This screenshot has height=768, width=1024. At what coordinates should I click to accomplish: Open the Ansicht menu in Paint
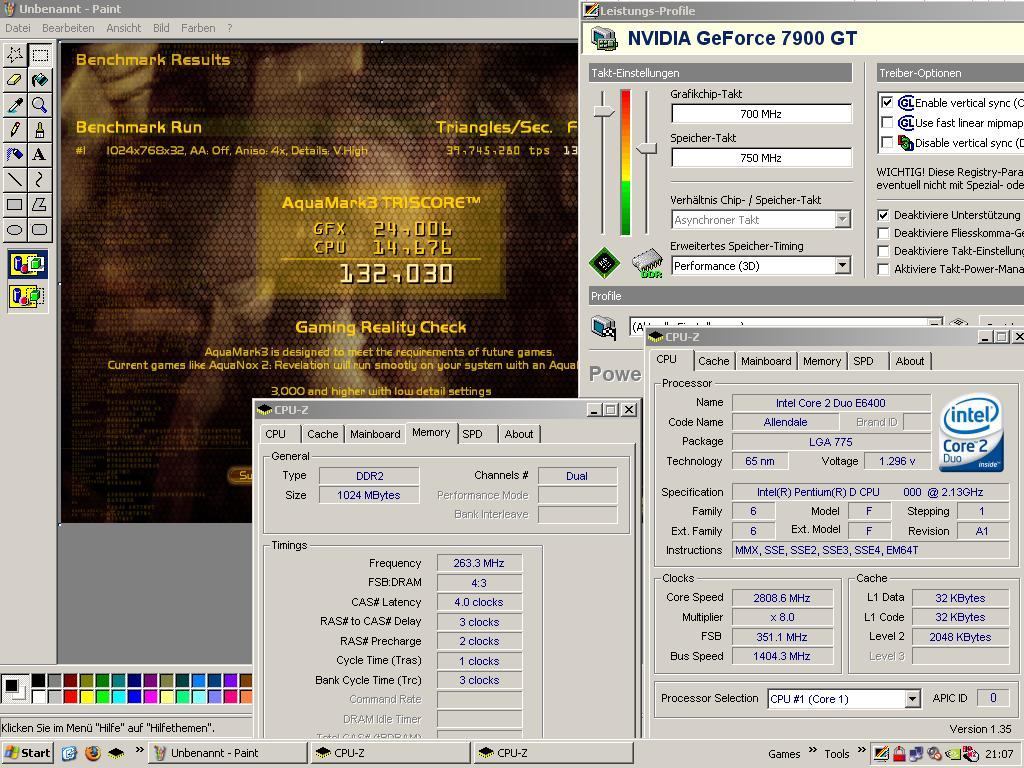[x=123, y=28]
